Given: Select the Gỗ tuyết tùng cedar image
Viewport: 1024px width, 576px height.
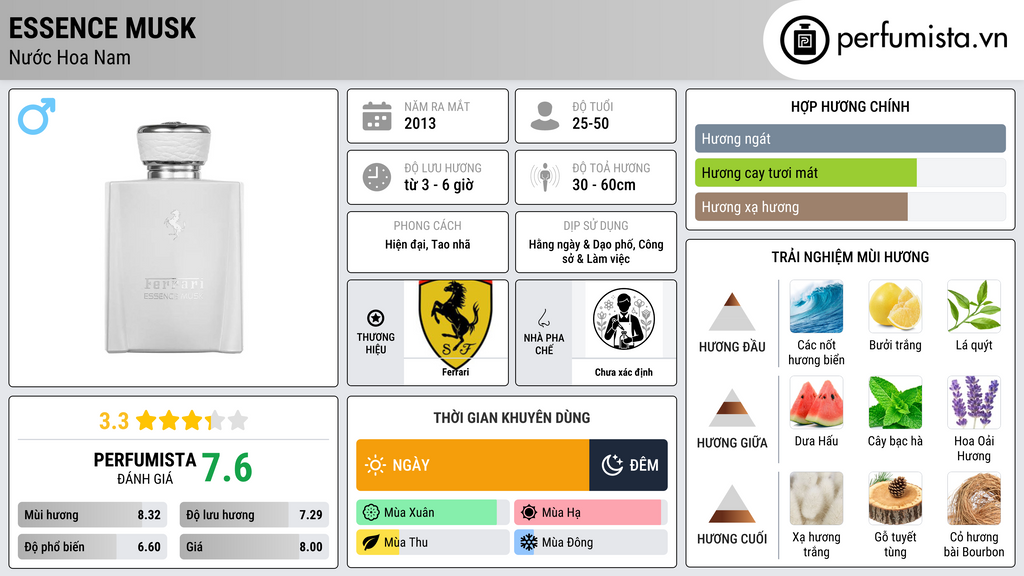Looking at the screenshot, I should coord(895,498).
